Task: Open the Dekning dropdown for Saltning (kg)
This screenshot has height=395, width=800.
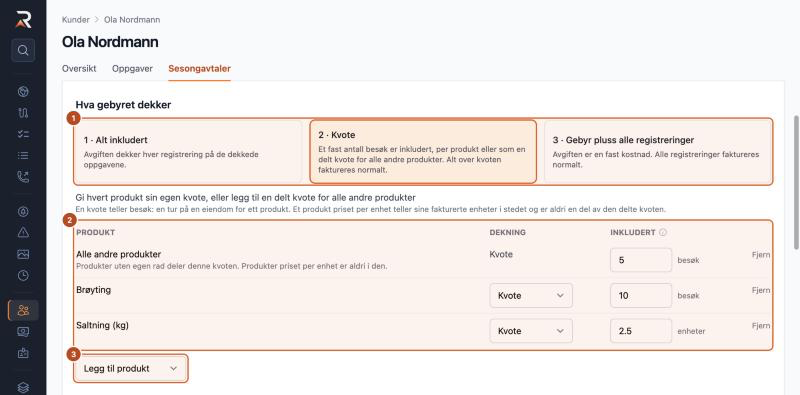Action: [x=531, y=331]
